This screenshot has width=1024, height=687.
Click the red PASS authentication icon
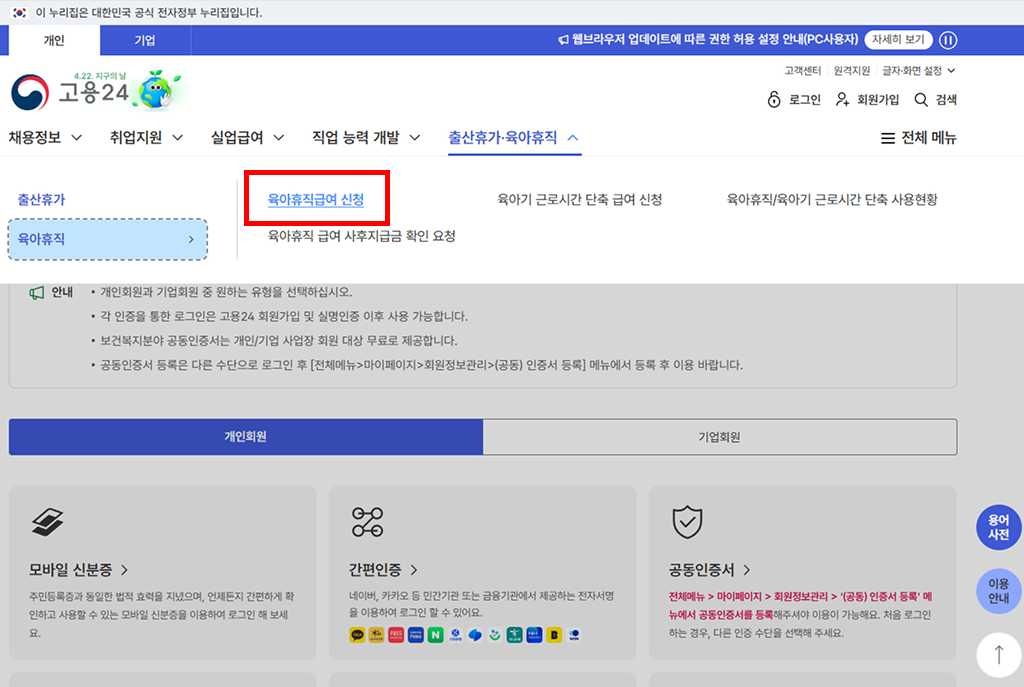coord(396,635)
